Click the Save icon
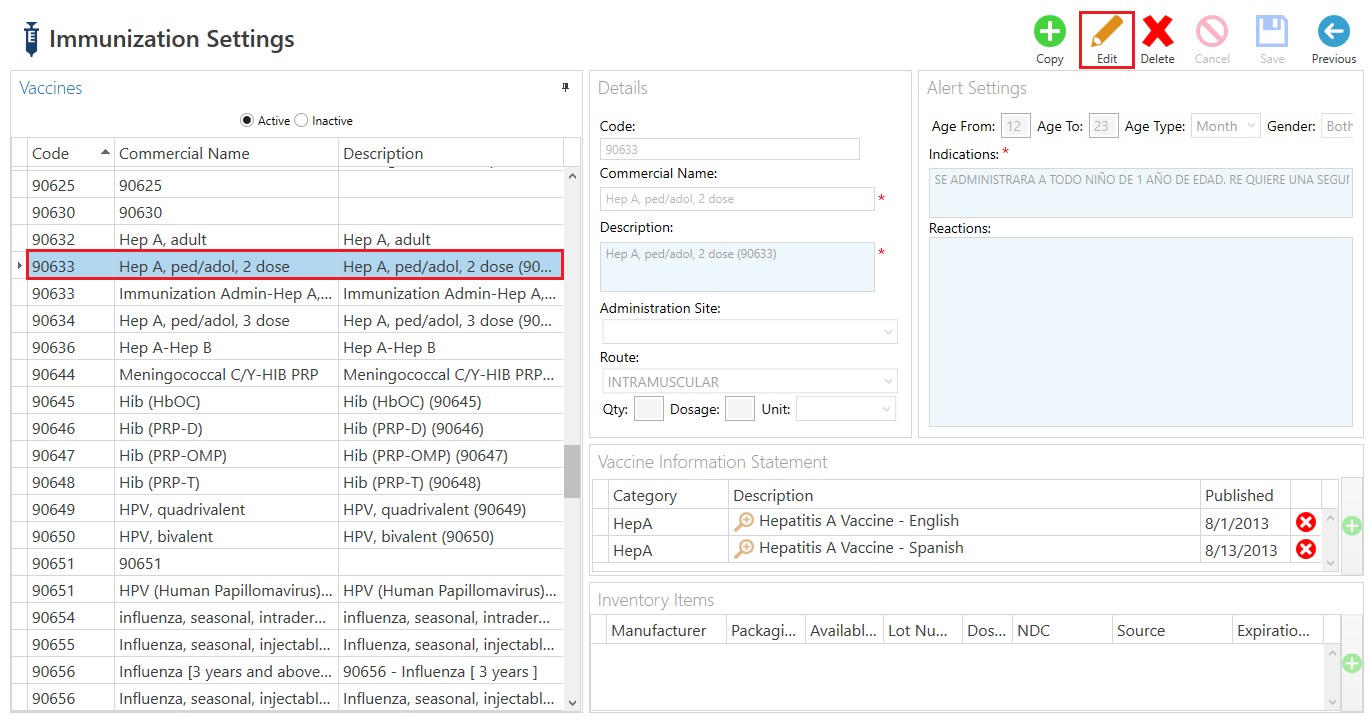This screenshot has width=1368, height=720. (x=1271, y=32)
